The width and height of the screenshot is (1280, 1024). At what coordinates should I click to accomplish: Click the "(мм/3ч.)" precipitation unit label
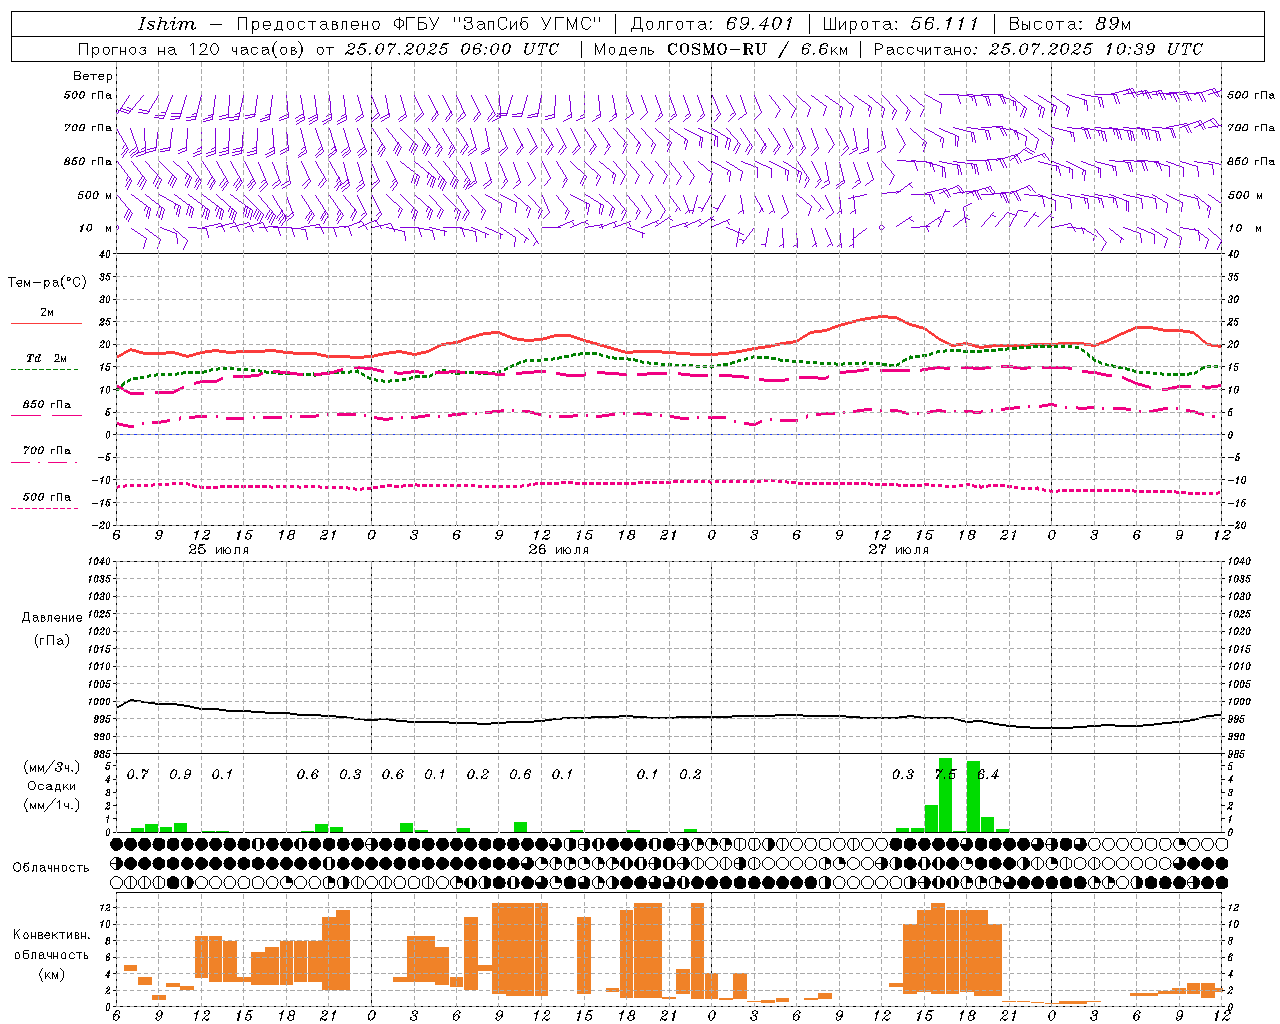[x=52, y=767]
